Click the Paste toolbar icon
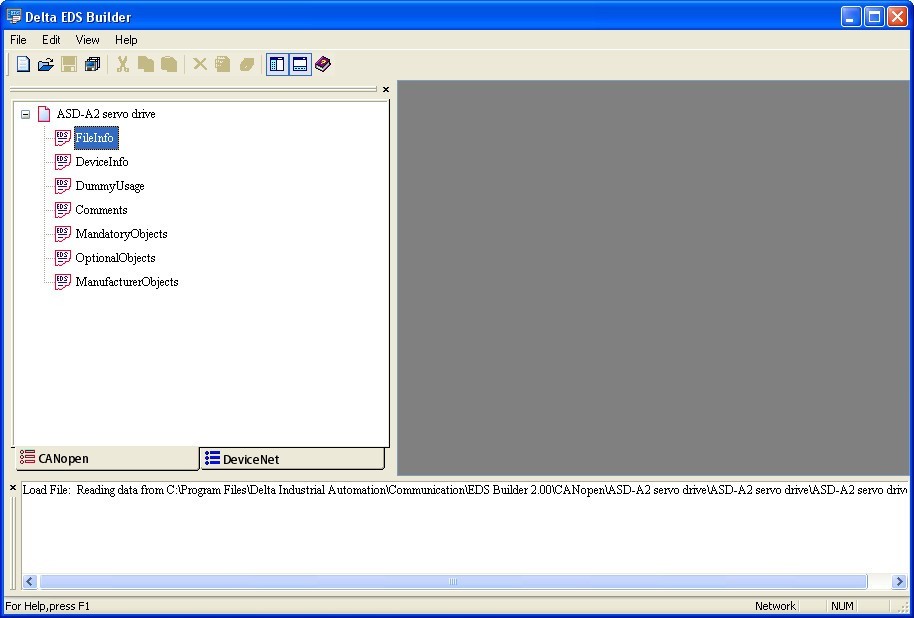The image size is (914, 618). click(168, 64)
